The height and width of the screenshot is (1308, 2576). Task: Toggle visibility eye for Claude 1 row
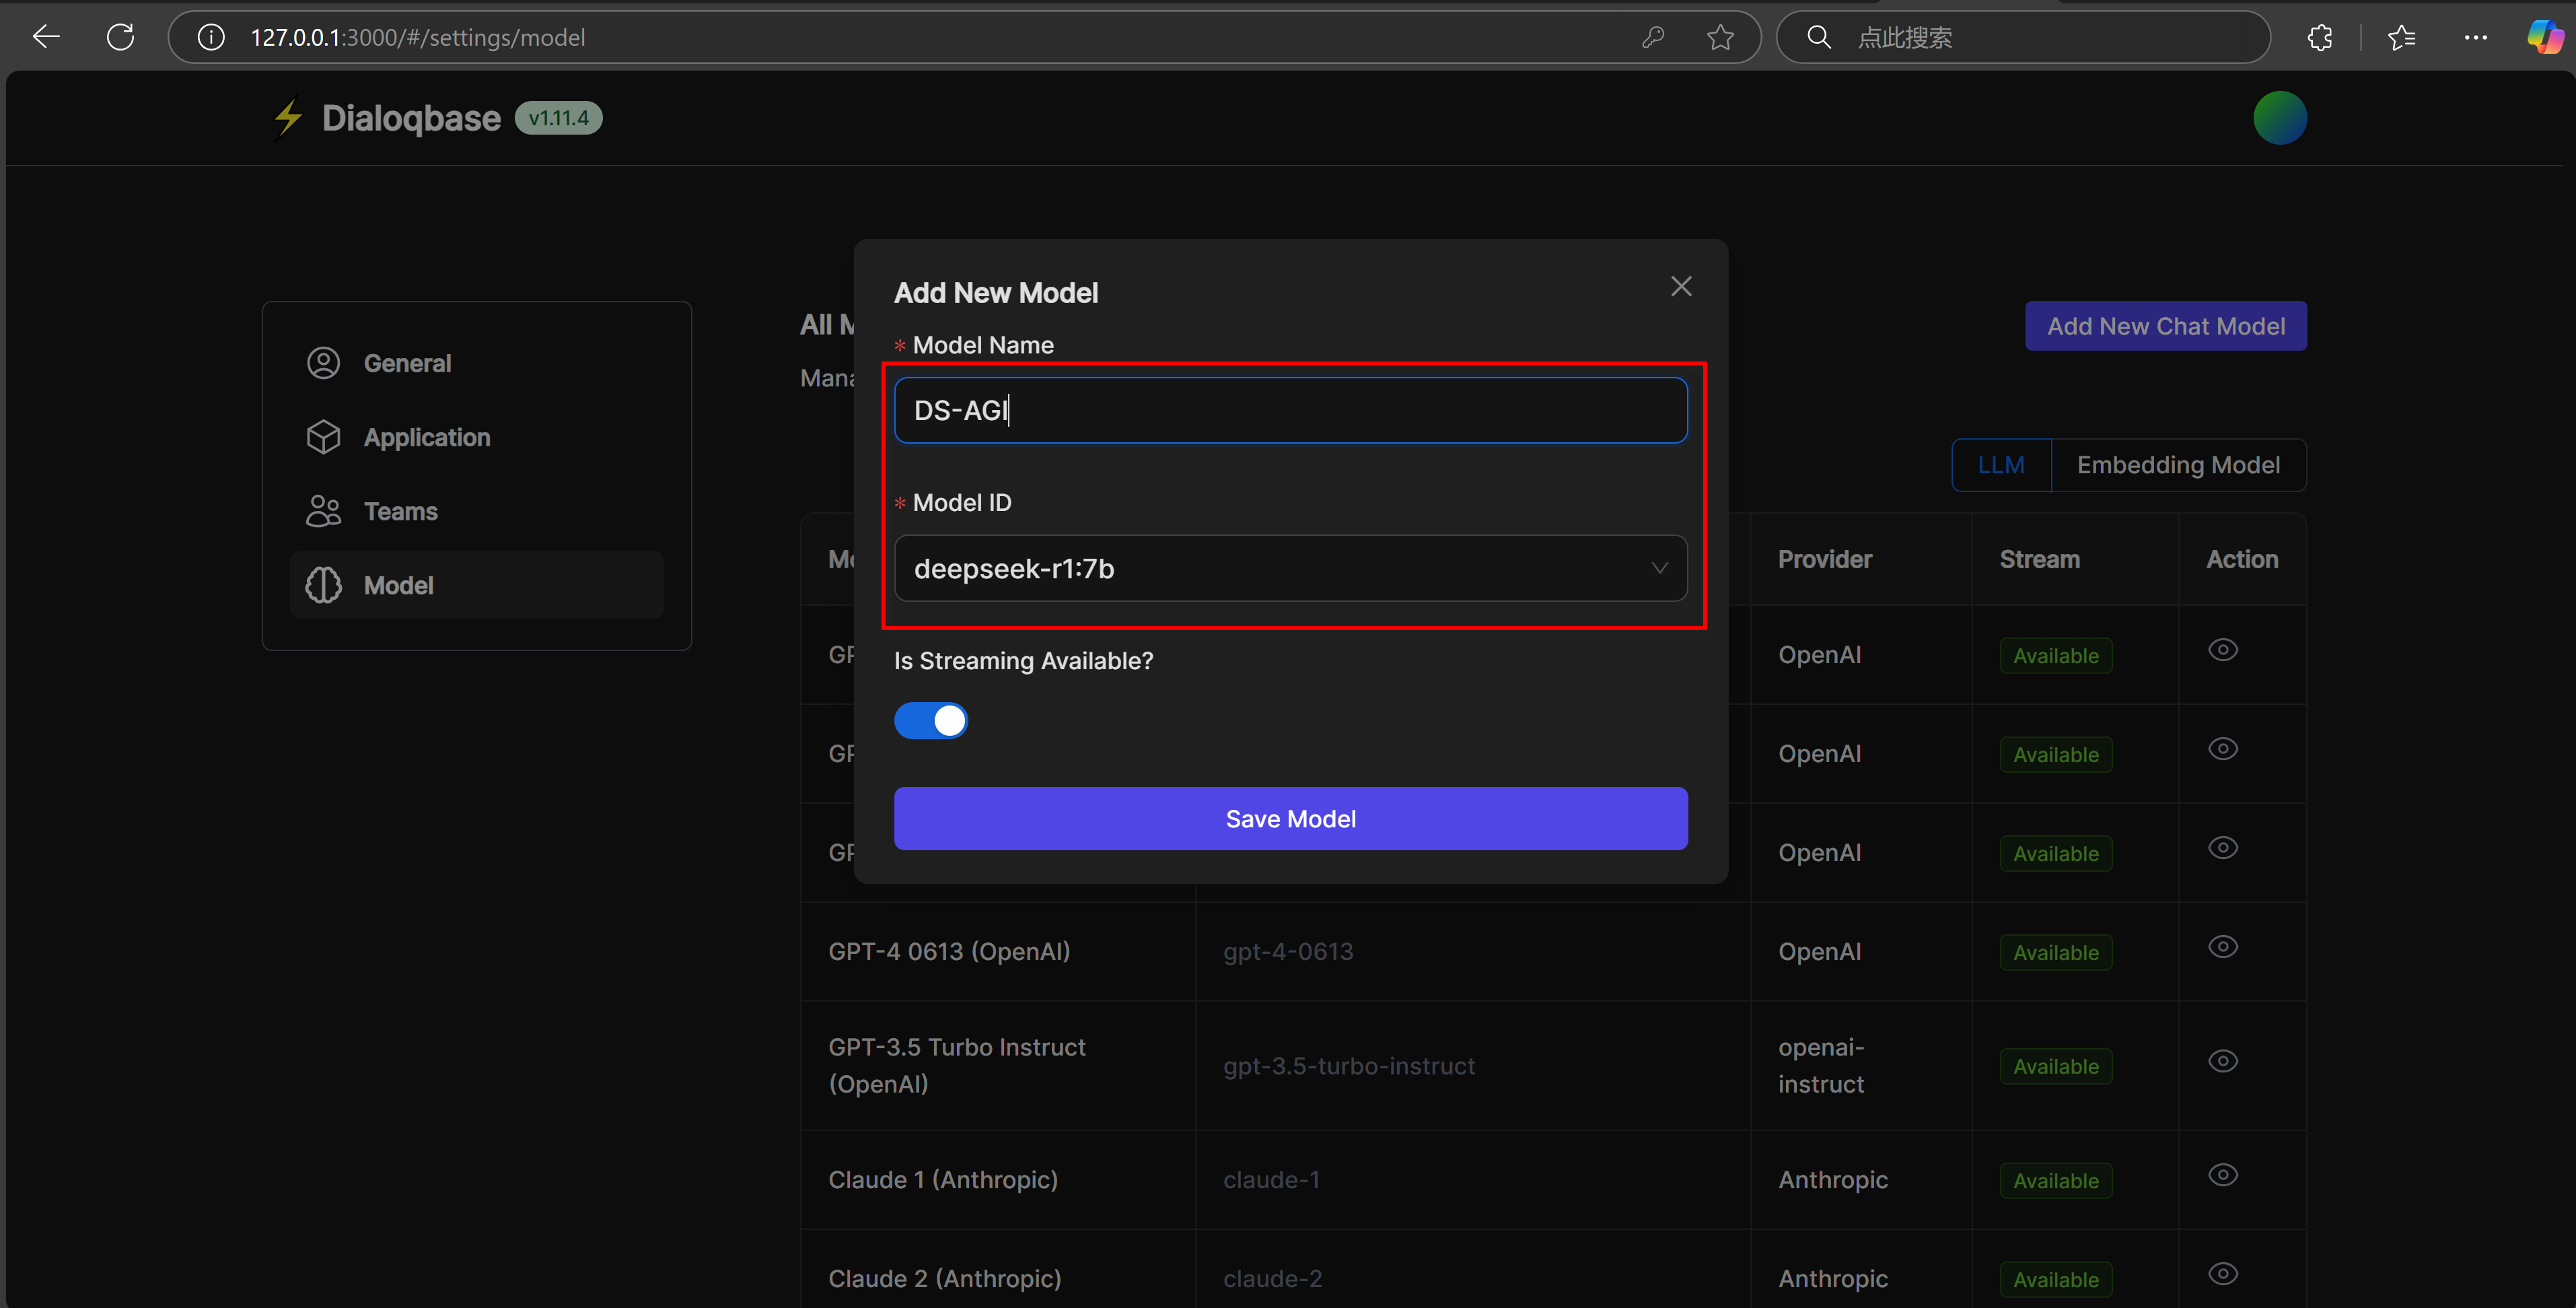(x=2222, y=1175)
